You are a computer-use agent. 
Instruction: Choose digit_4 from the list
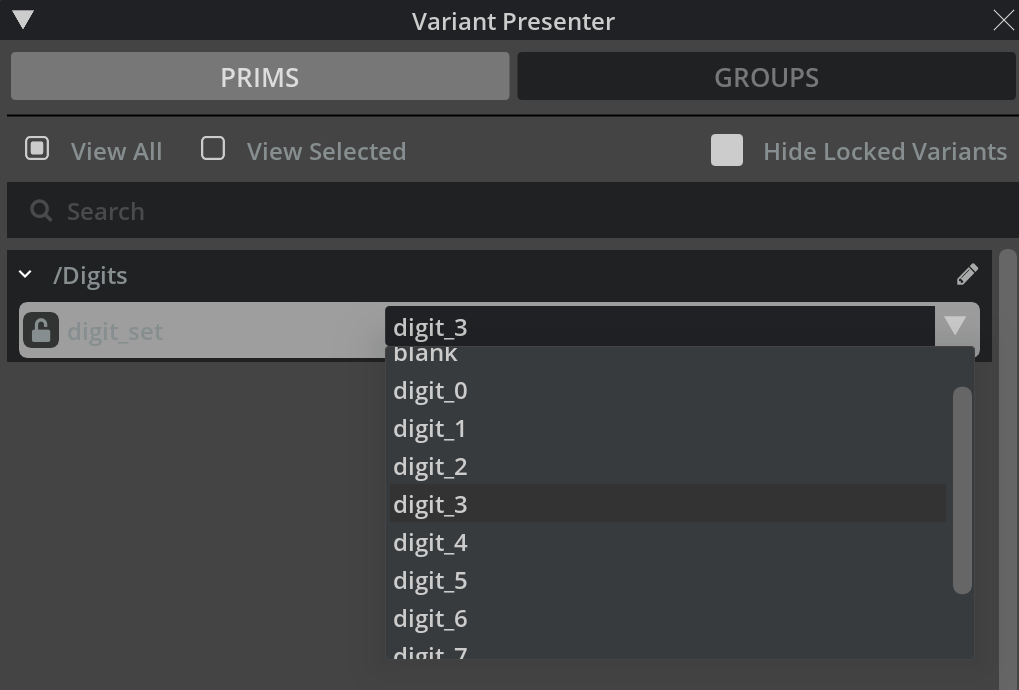tap(430, 543)
